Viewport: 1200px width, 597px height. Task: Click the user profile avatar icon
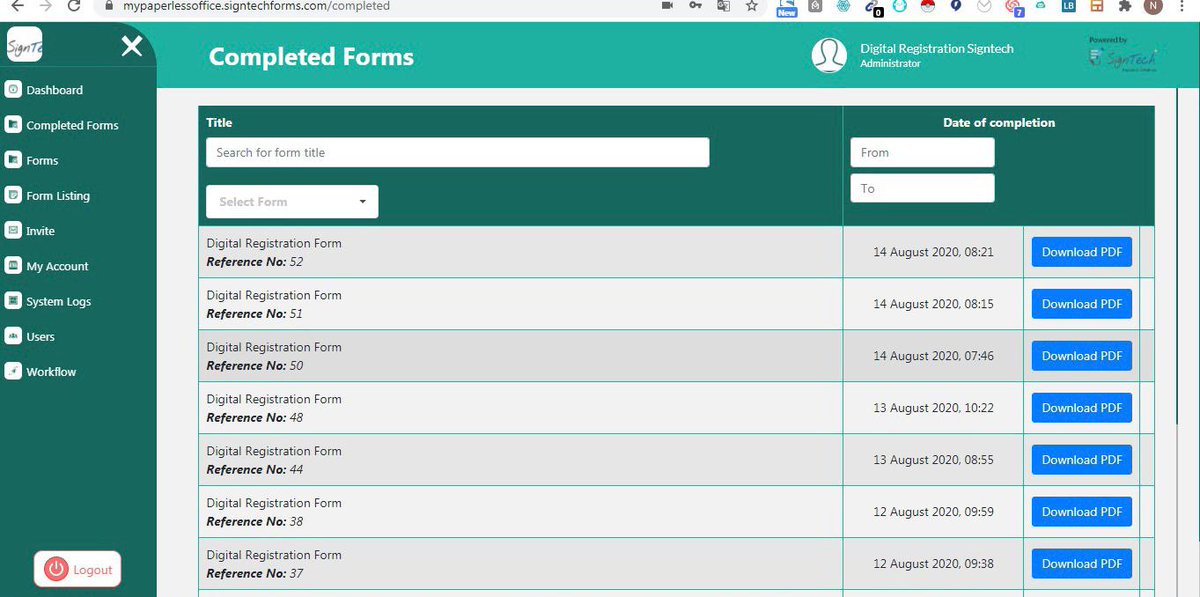(829, 56)
